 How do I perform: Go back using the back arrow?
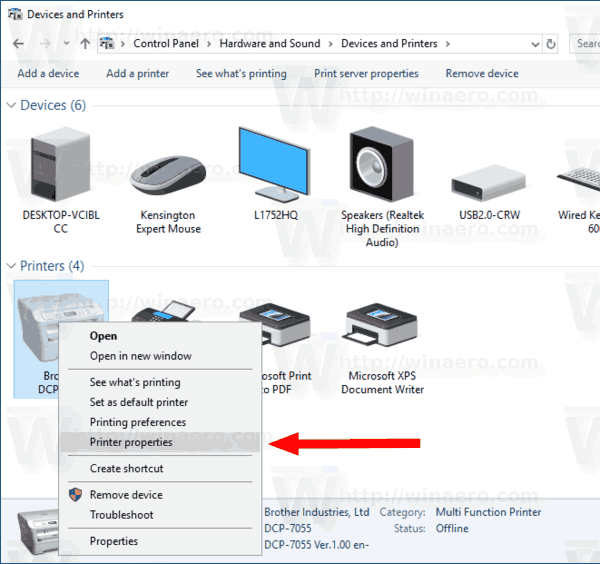pos(18,44)
